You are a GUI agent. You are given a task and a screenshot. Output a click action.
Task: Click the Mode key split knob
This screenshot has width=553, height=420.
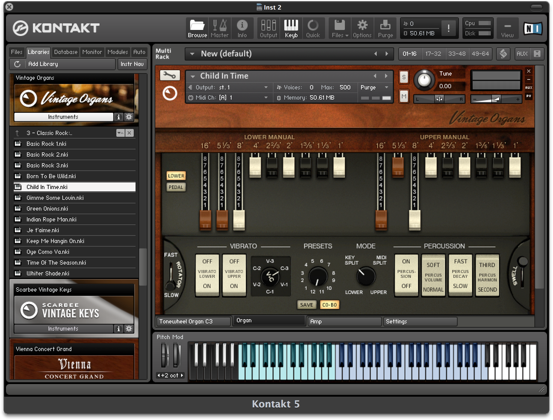coord(366,276)
